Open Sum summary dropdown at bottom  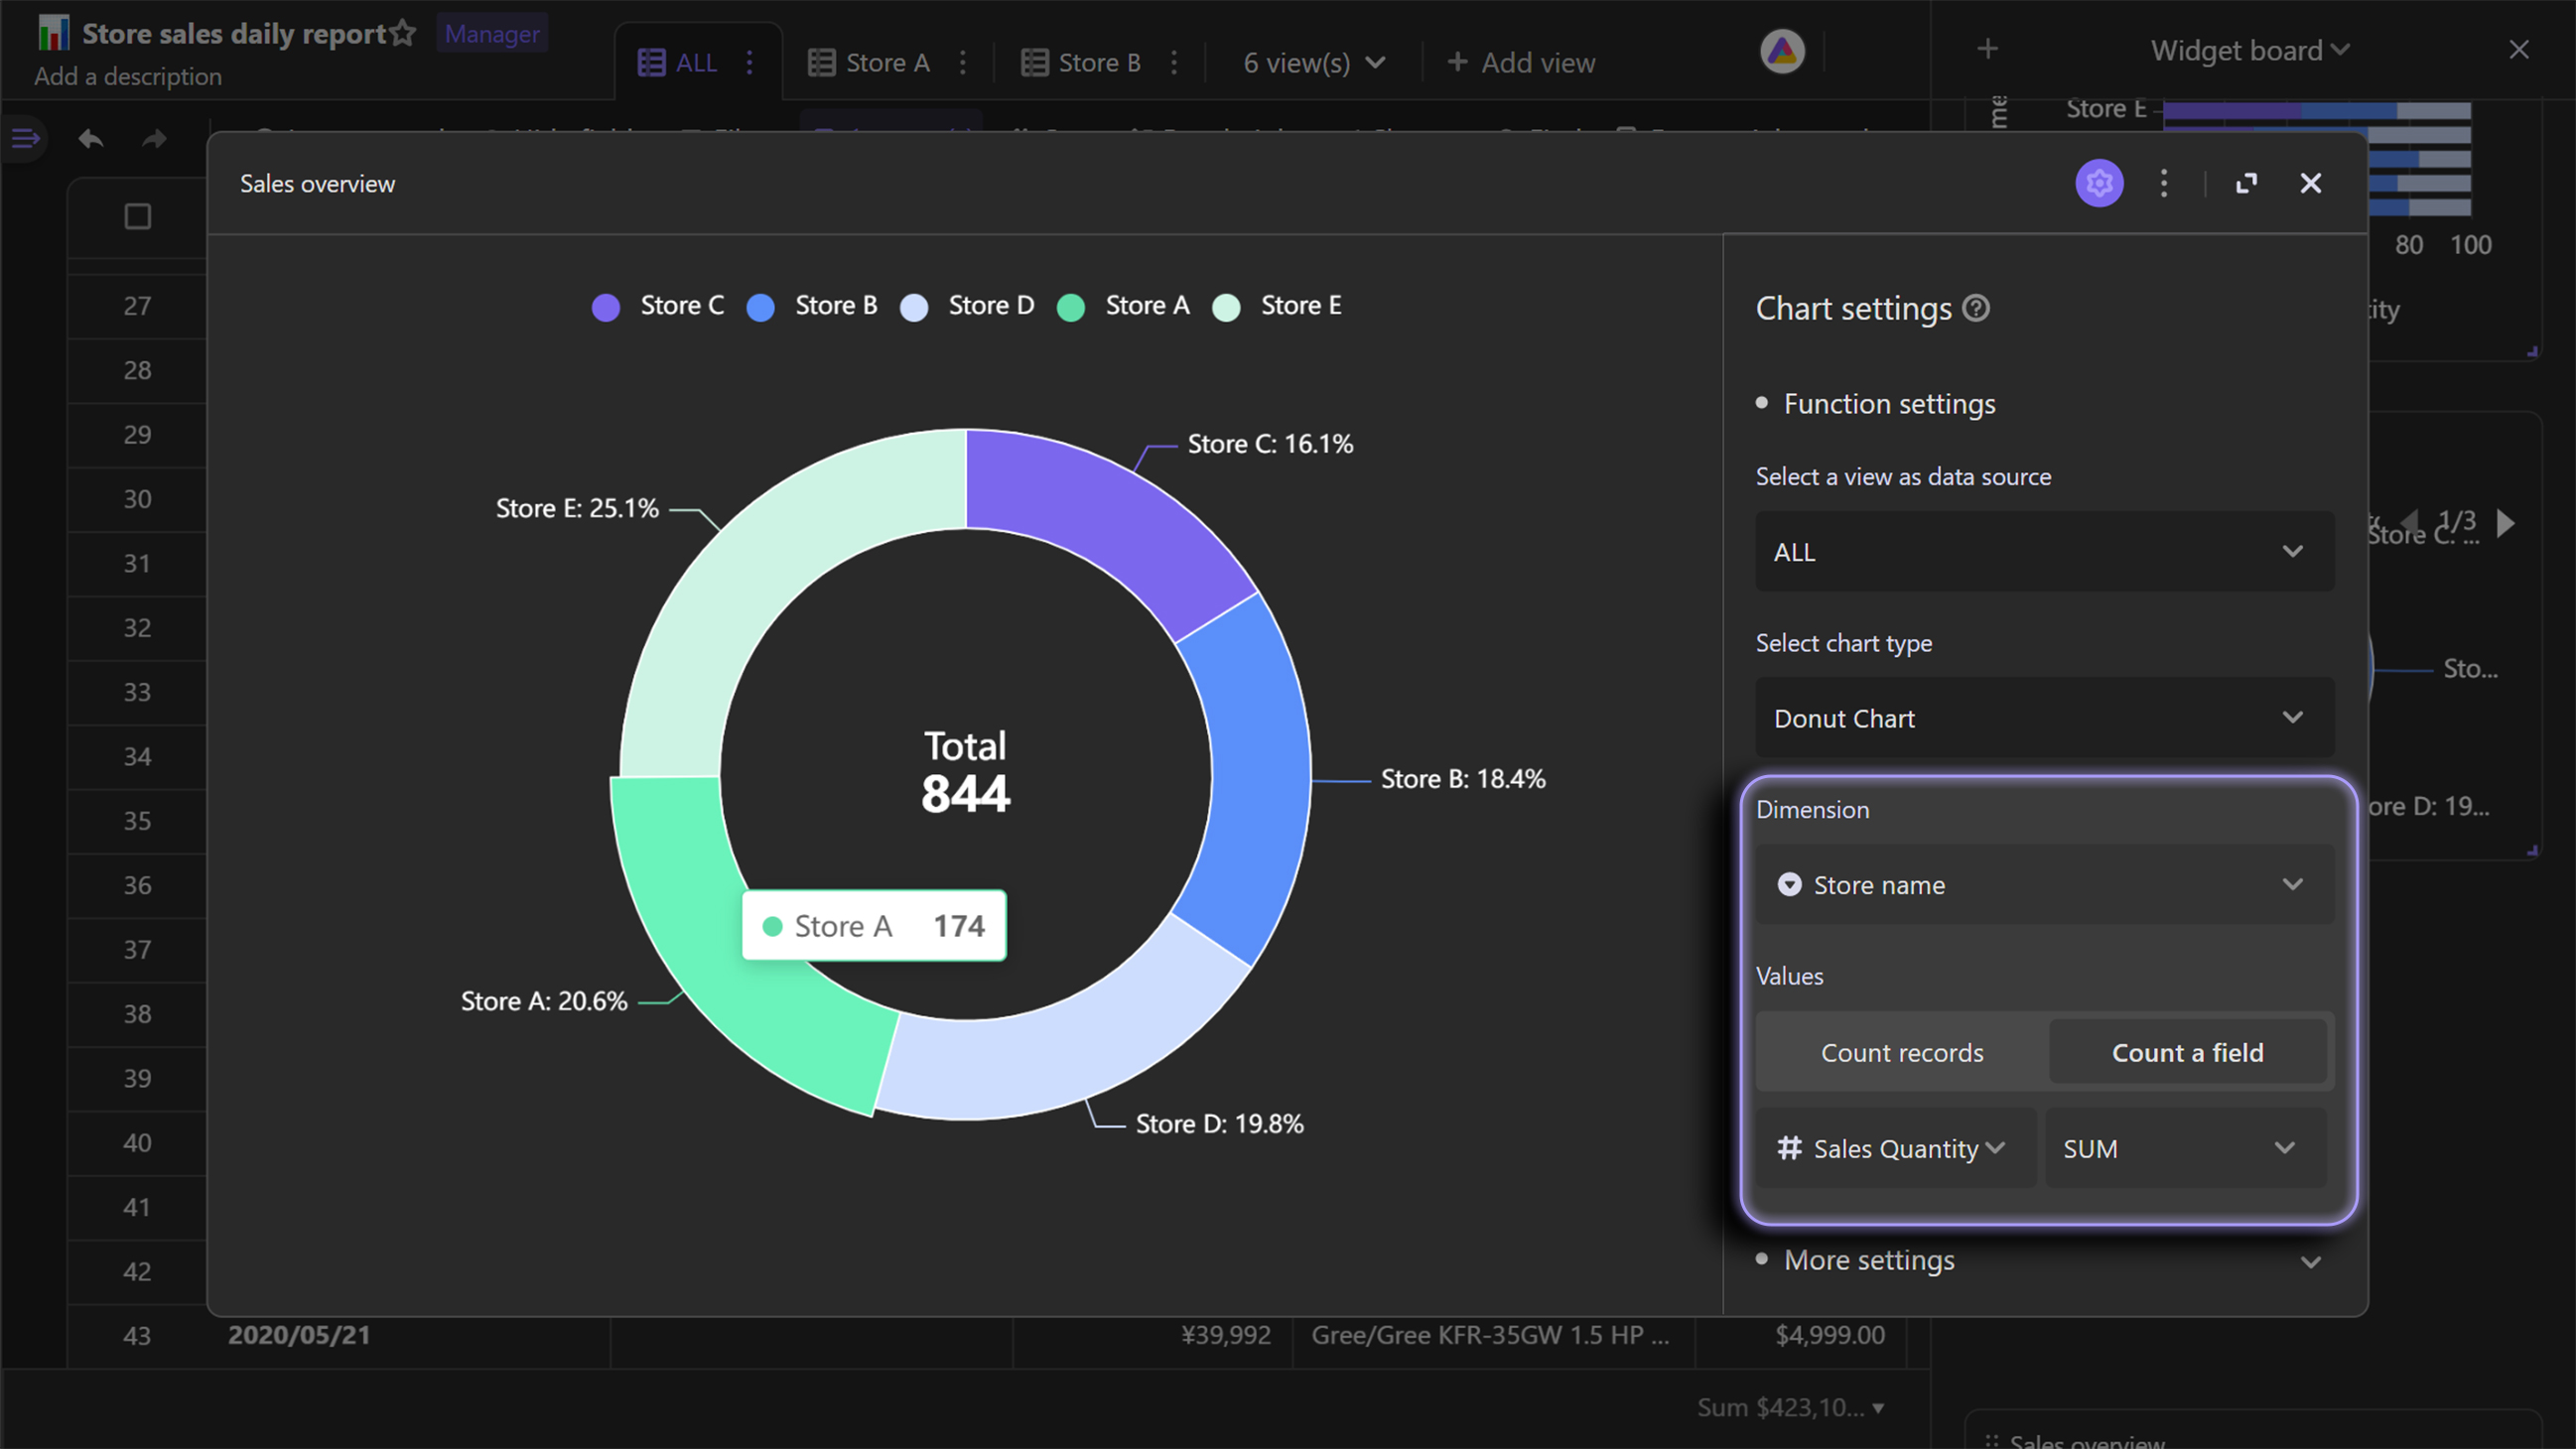(x=1790, y=1407)
